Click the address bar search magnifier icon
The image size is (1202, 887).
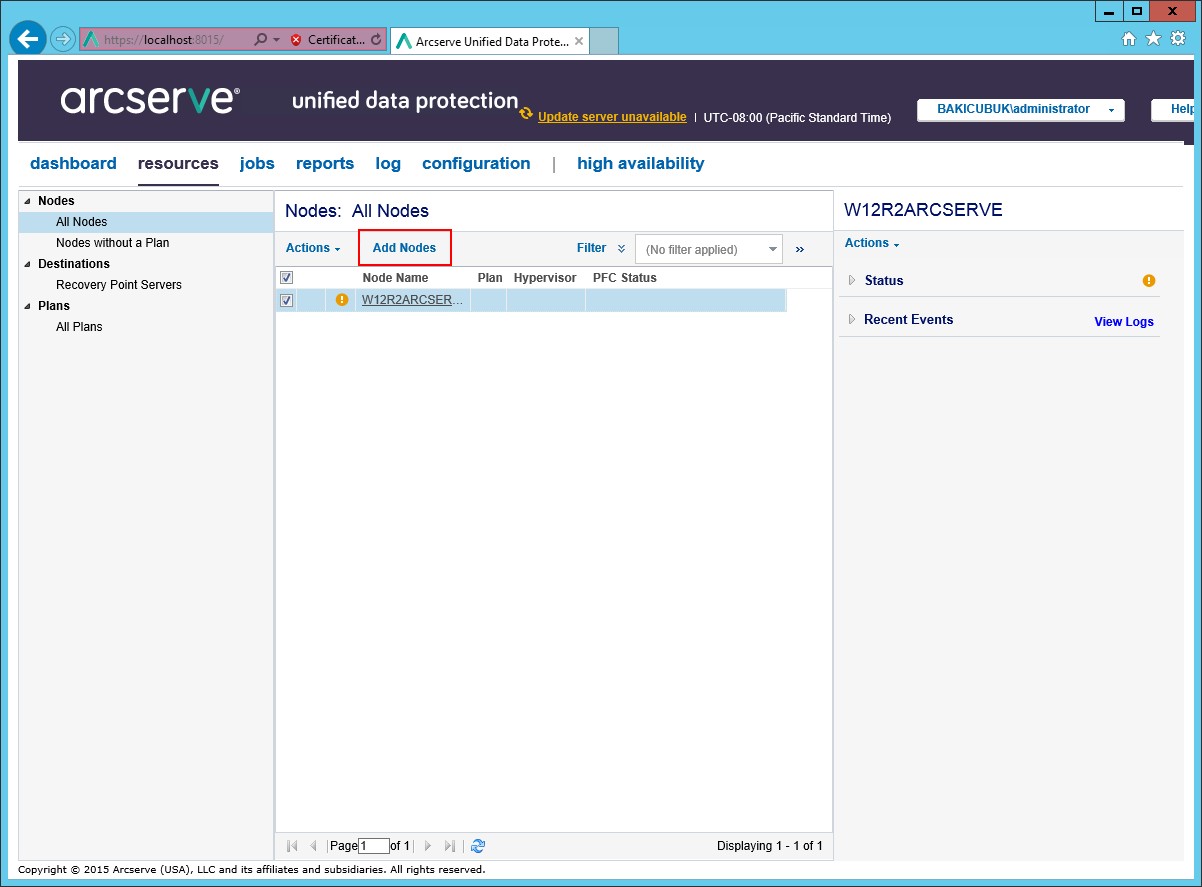(260, 40)
